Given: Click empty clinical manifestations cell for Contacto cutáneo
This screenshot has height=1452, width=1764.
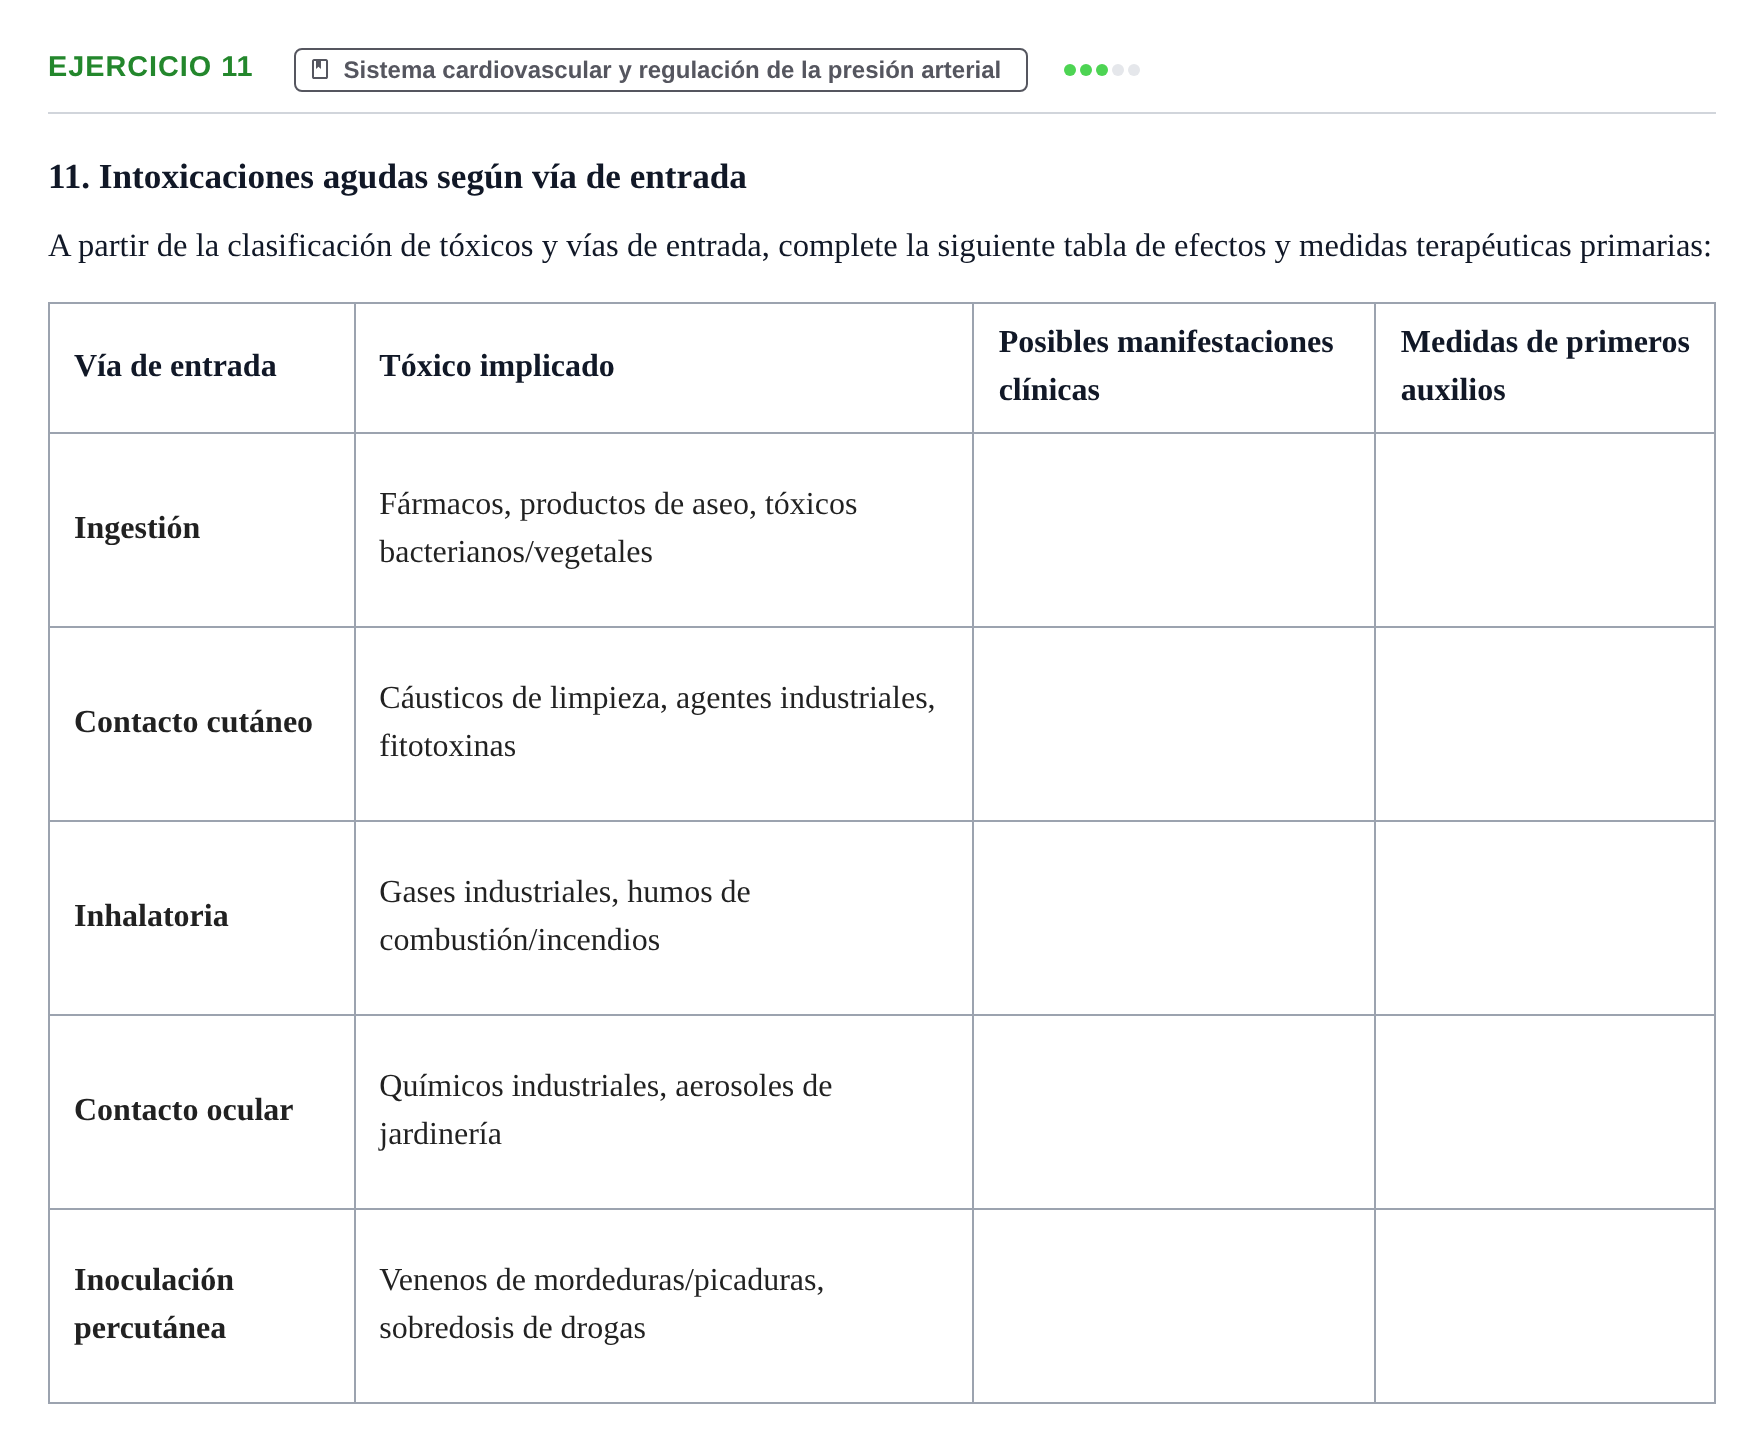Looking at the screenshot, I should (x=1174, y=724).
